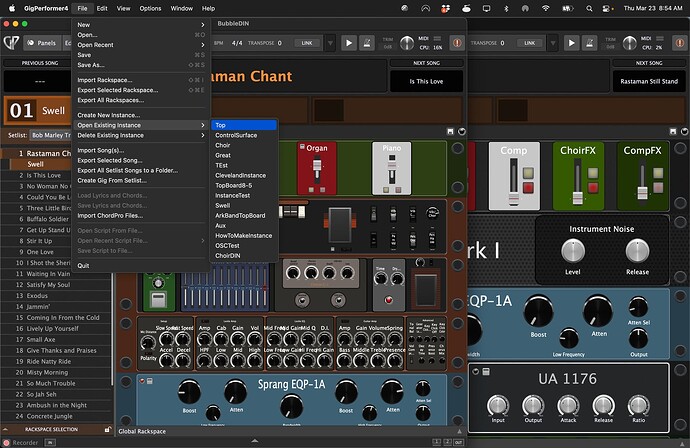
Task: Expand the Rackspace Selection panel arrow
Action: pos(5,430)
